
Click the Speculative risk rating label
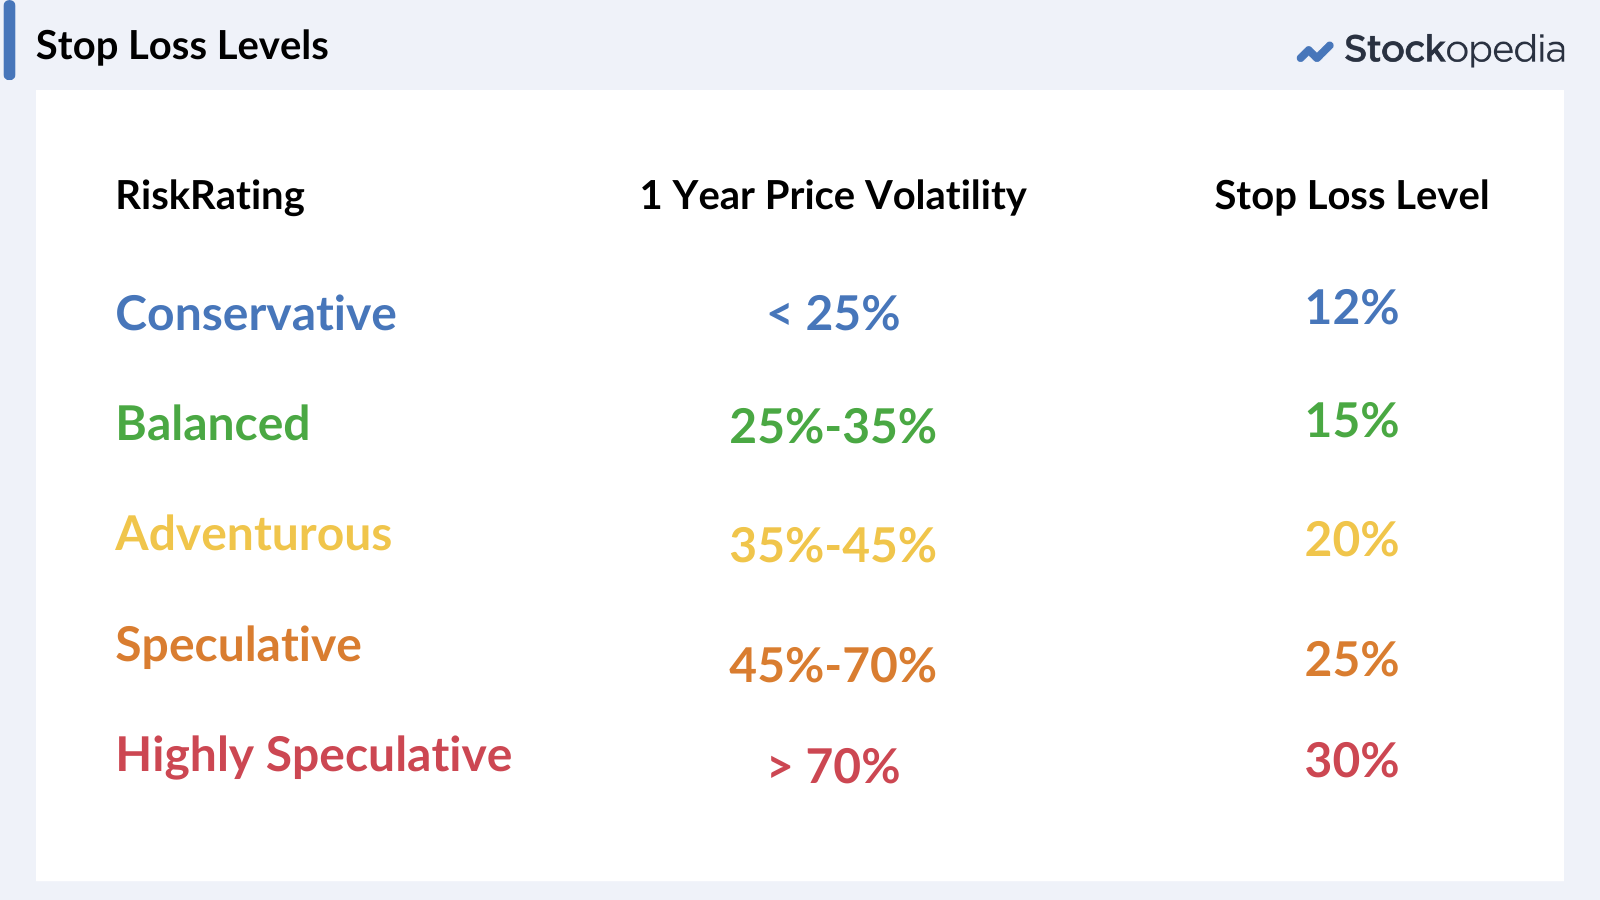(238, 645)
